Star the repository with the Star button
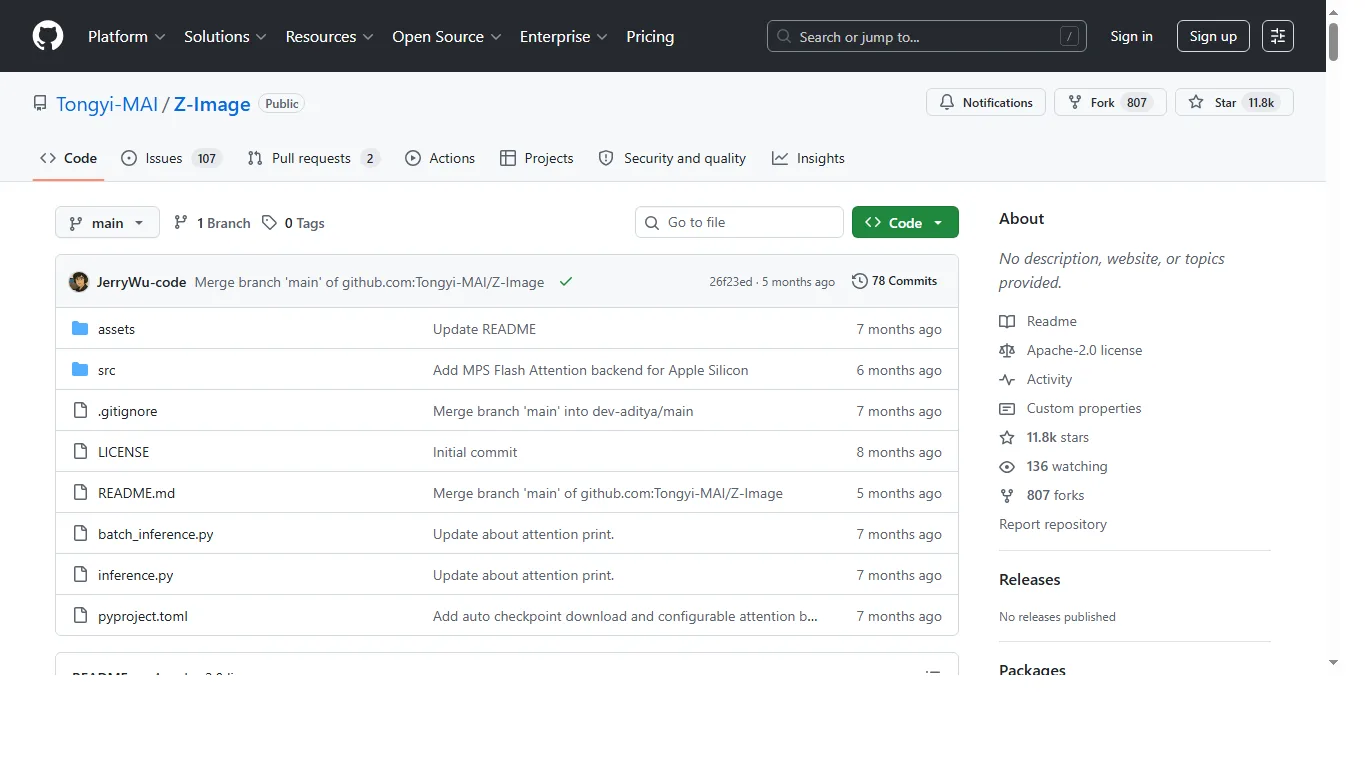1365x768 pixels. click(1234, 102)
